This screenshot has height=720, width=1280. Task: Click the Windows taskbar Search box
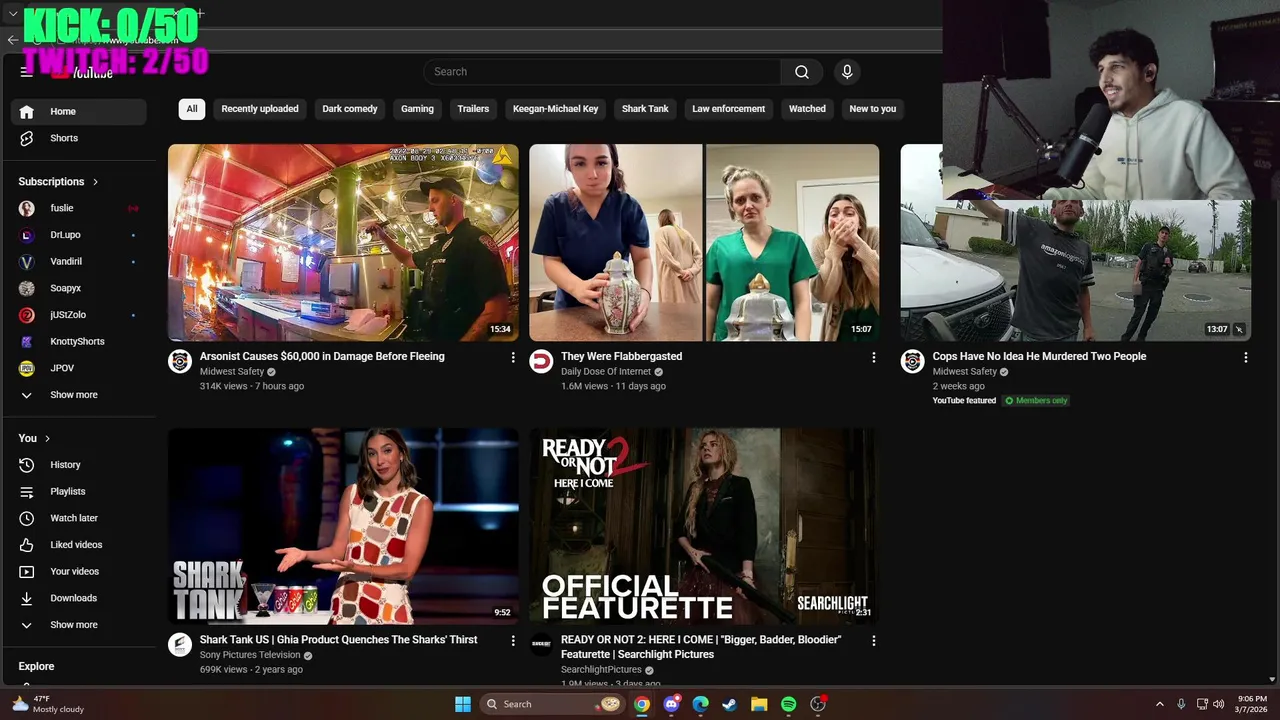(x=552, y=704)
